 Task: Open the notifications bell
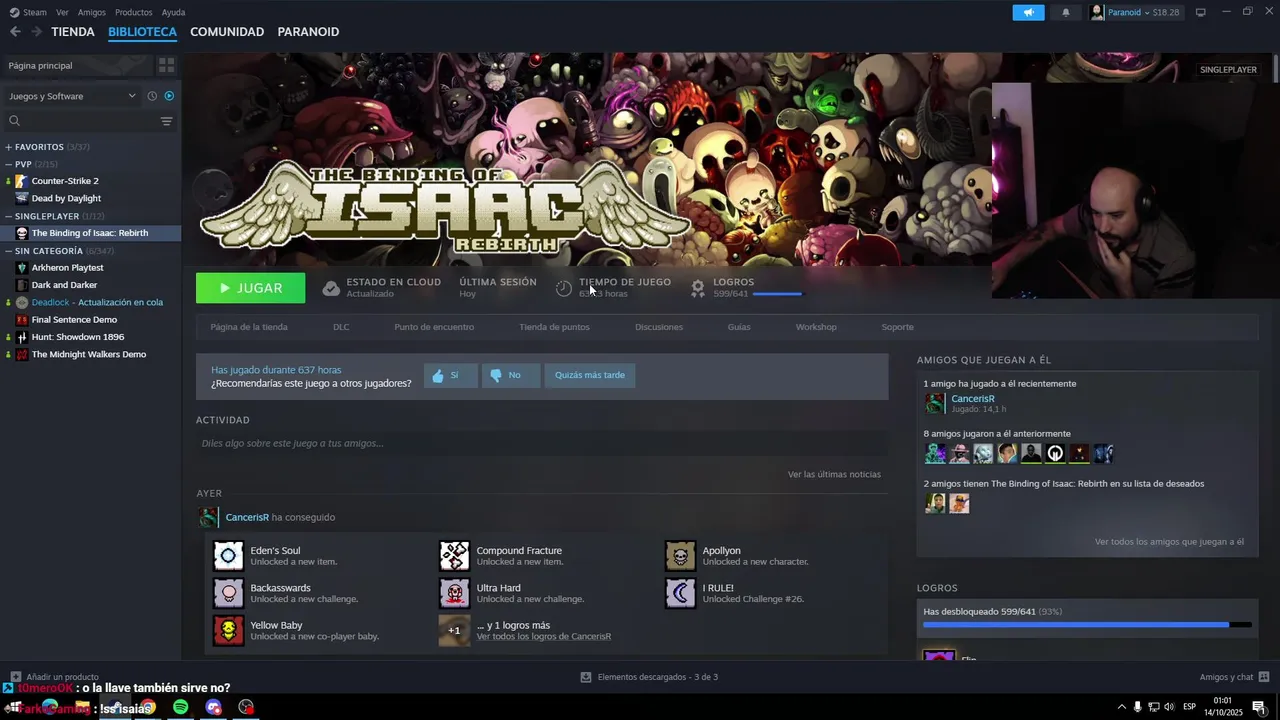click(1065, 12)
